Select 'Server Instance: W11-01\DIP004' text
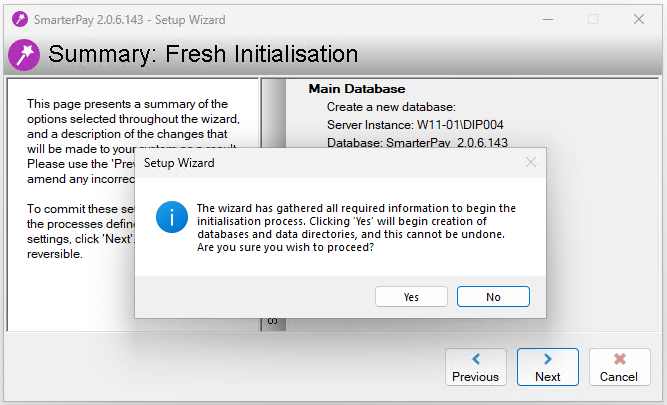Image resolution: width=667 pixels, height=405 pixels. pos(415,125)
